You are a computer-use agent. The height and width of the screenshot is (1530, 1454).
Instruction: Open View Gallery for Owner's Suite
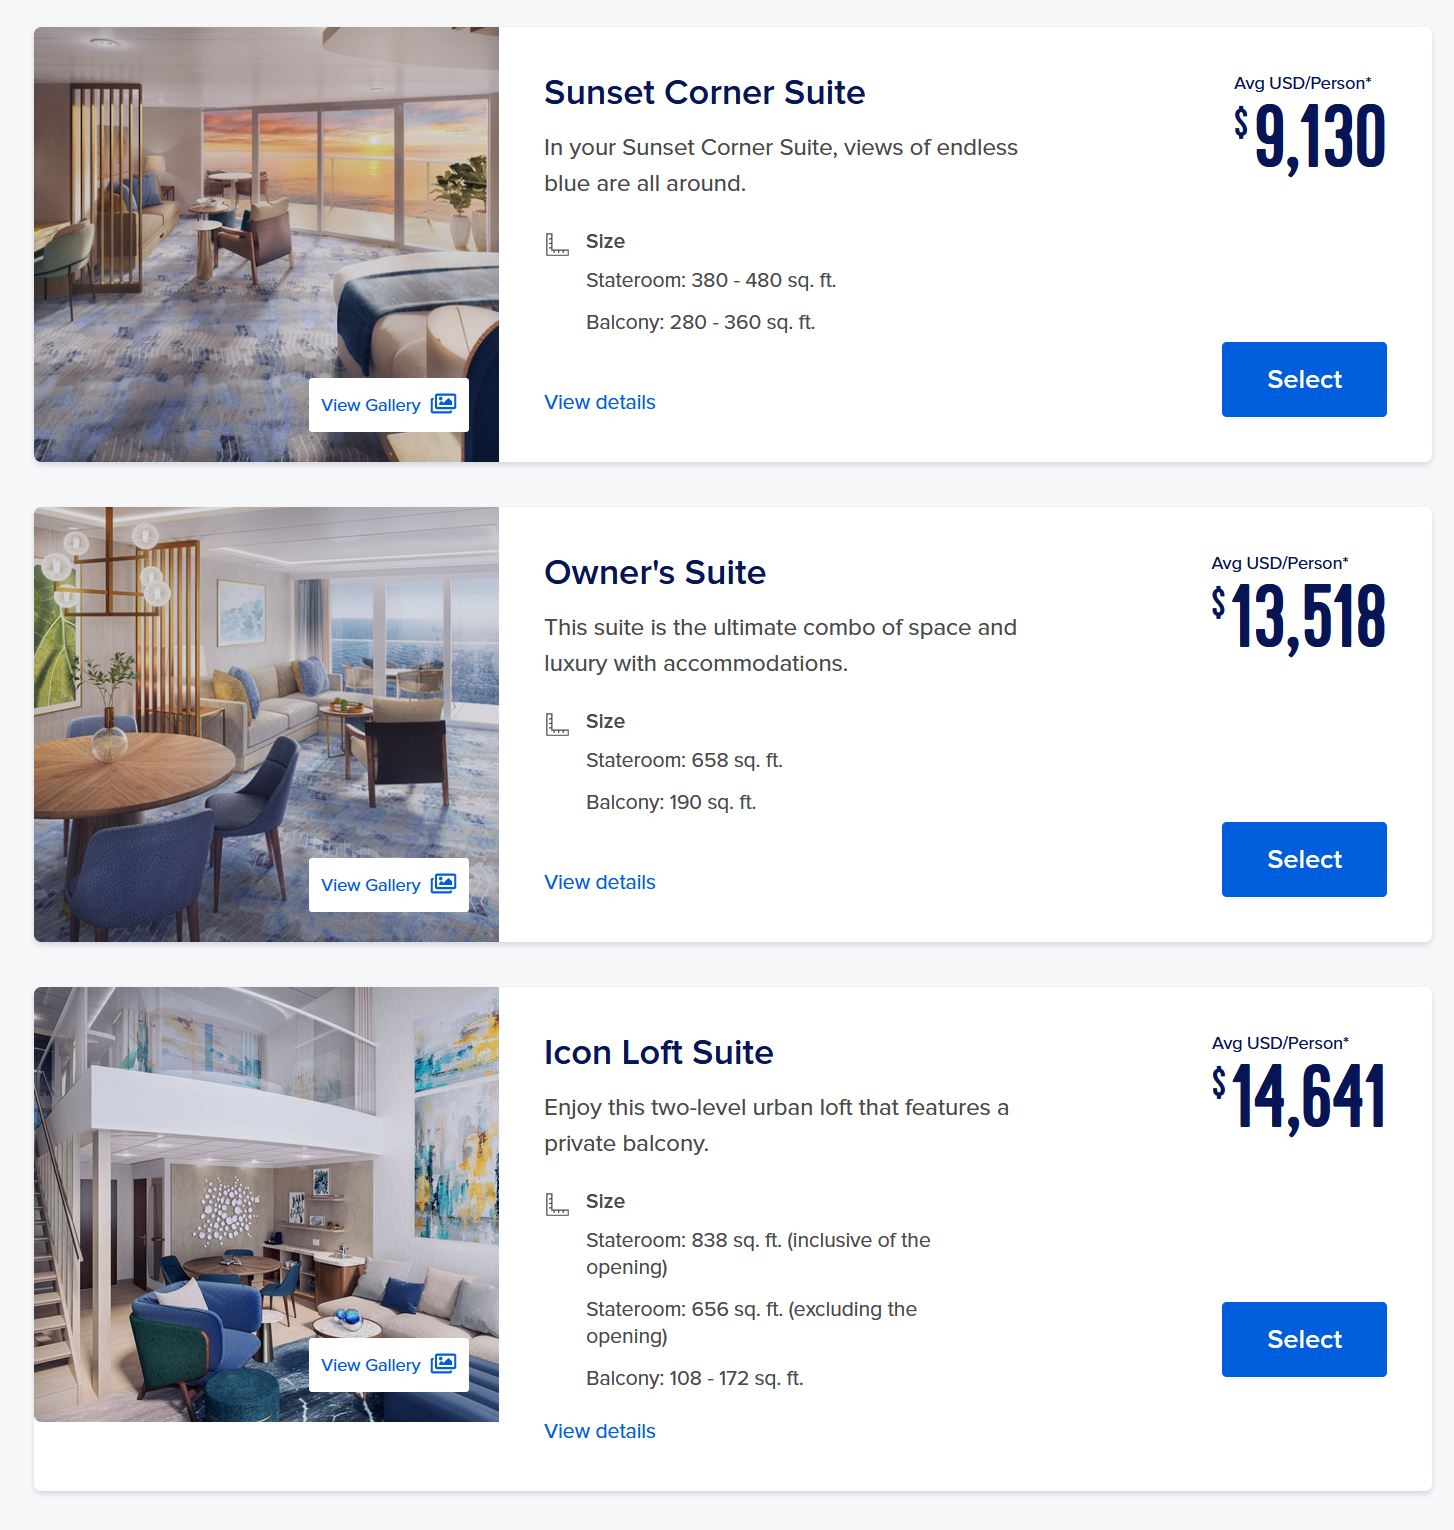[x=389, y=885]
